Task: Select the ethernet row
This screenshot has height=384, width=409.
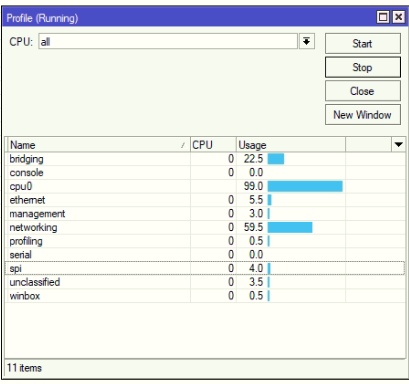Action: click(205, 200)
